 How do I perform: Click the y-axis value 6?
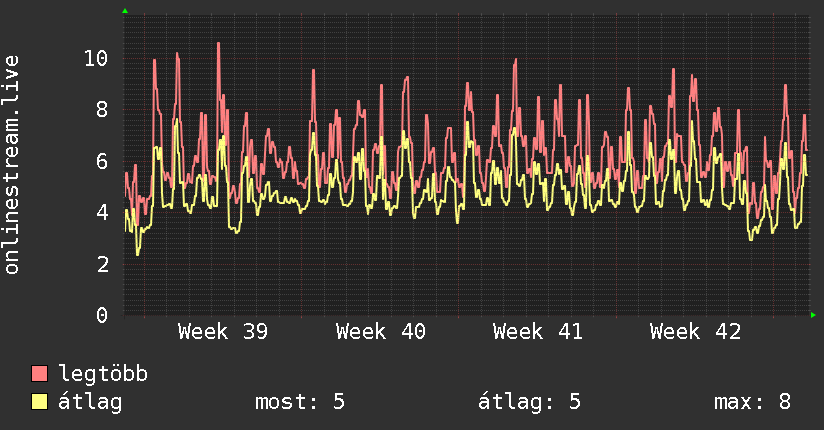(102, 161)
